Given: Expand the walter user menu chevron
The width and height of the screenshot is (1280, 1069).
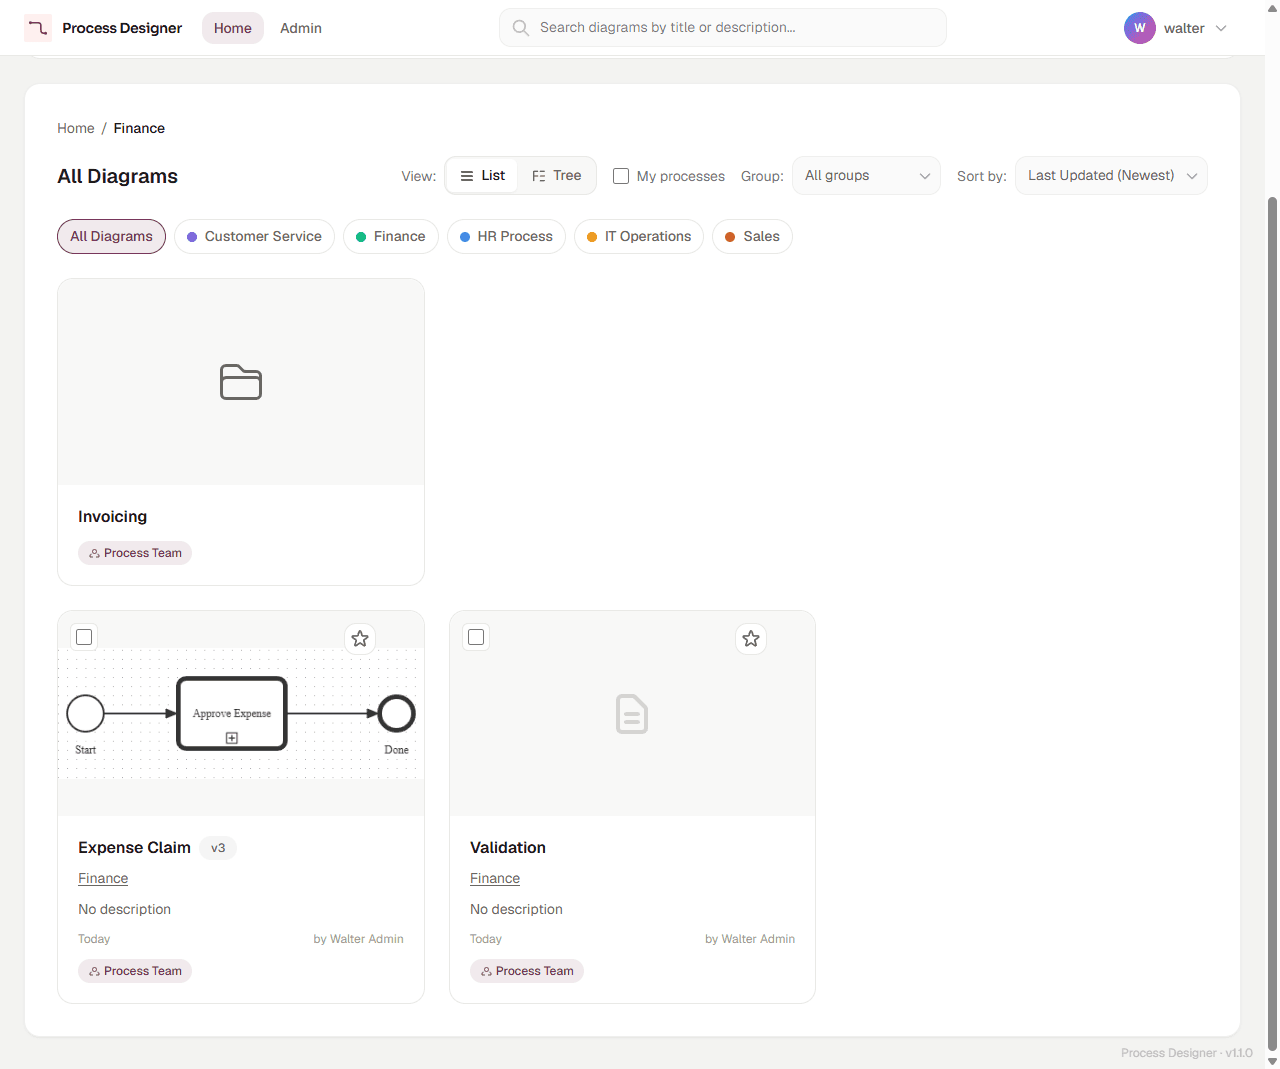Looking at the screenshot, I should [1221, 28].
